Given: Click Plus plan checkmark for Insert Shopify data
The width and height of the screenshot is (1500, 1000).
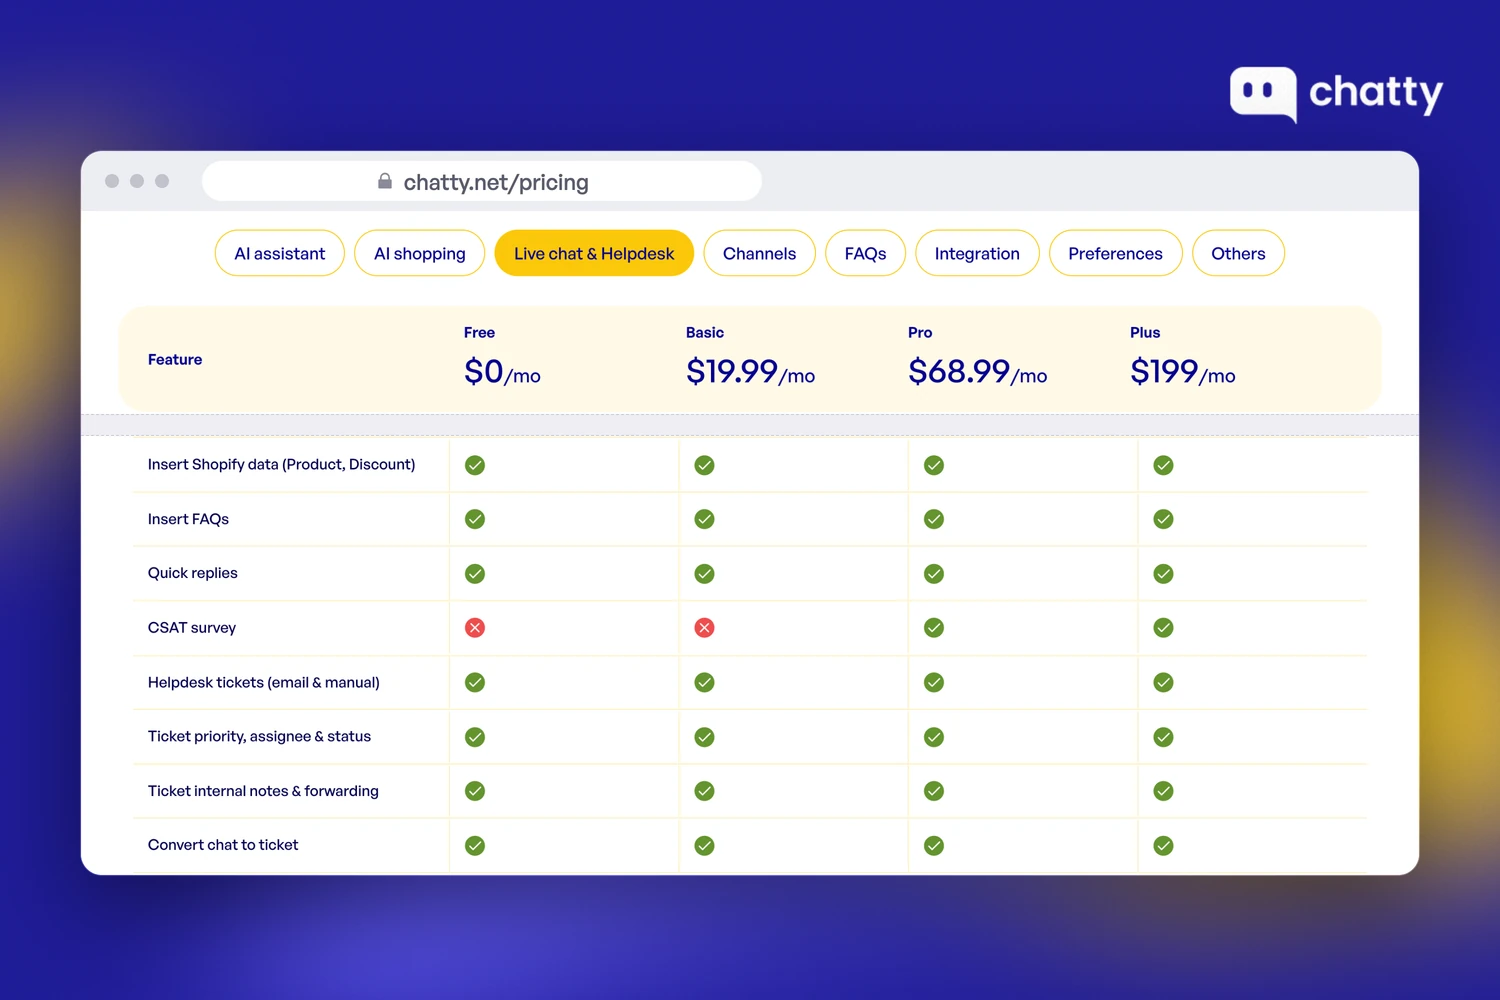Looking at the screenshot, I should tap(1164, 465).
